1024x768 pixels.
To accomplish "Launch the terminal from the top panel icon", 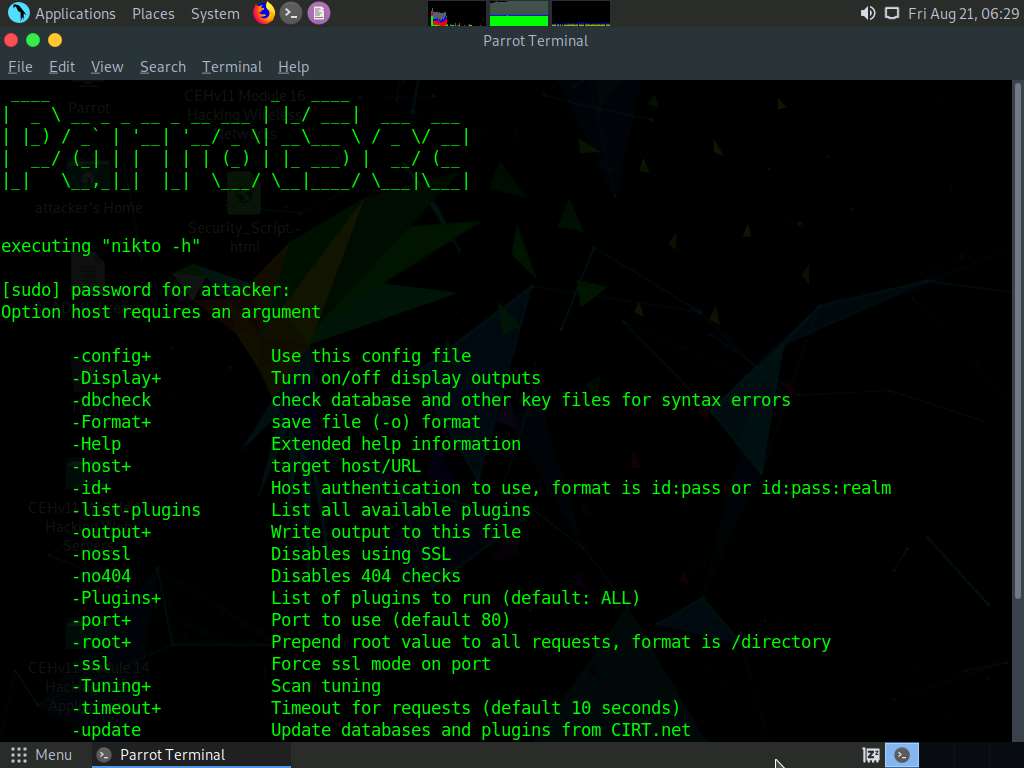I will click(x=291, y=13).
